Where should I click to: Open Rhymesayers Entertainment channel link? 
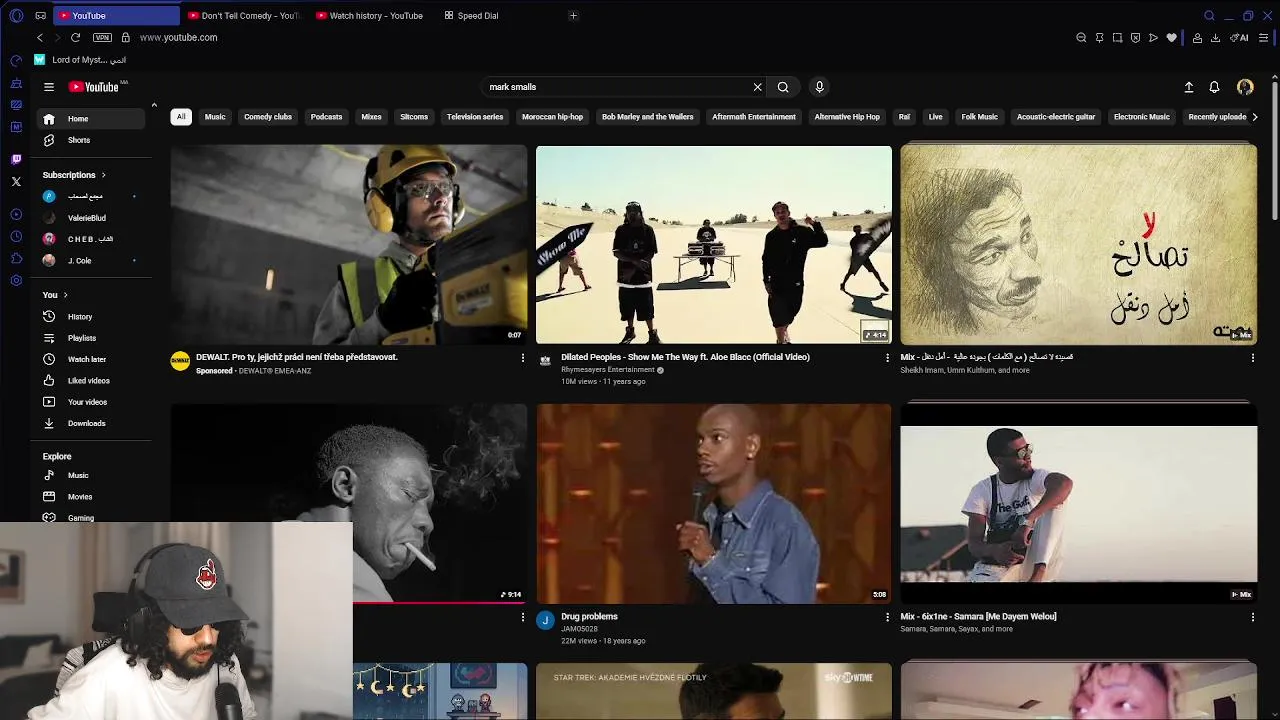coord(608,370)
